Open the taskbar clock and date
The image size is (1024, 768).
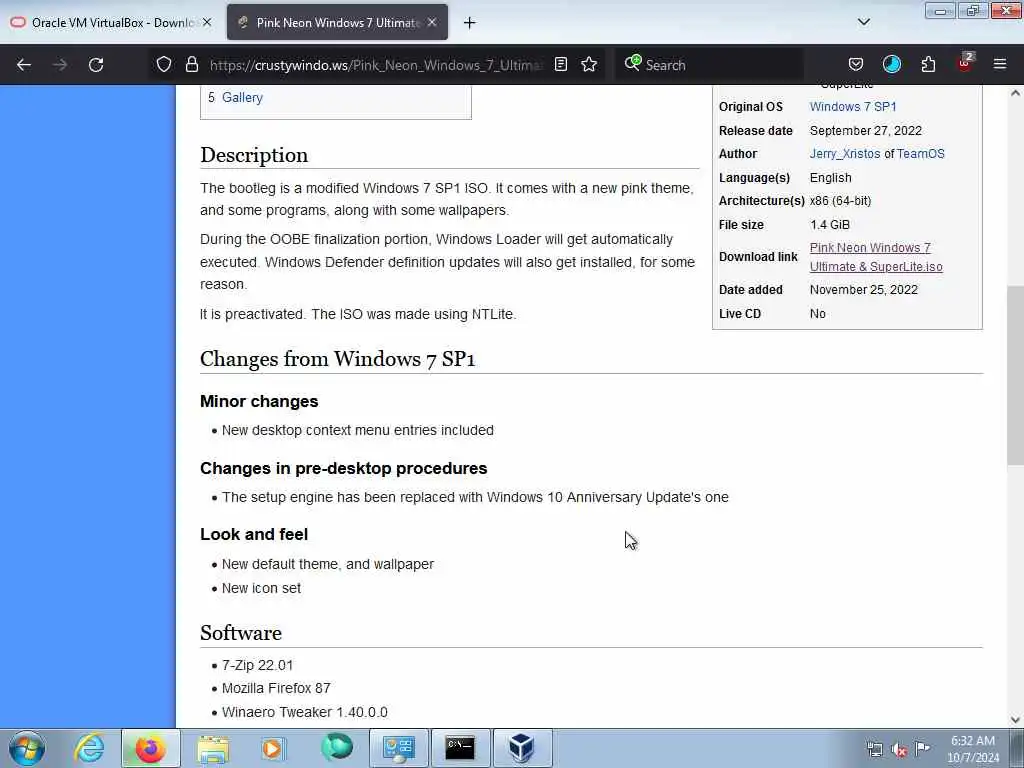[x=973, y=749]
